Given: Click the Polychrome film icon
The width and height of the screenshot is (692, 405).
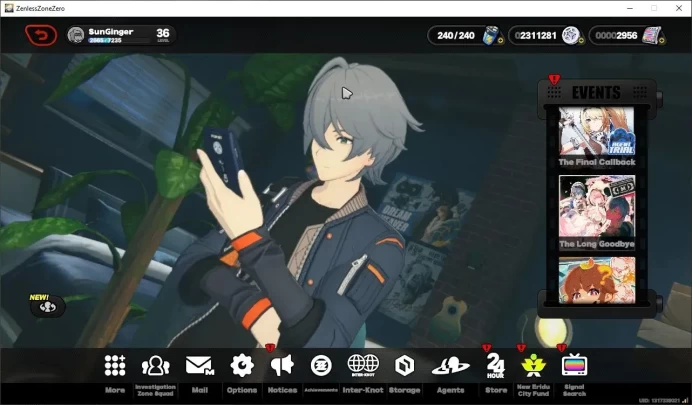Looking at the screenshot, I should [x=651, y=35].
